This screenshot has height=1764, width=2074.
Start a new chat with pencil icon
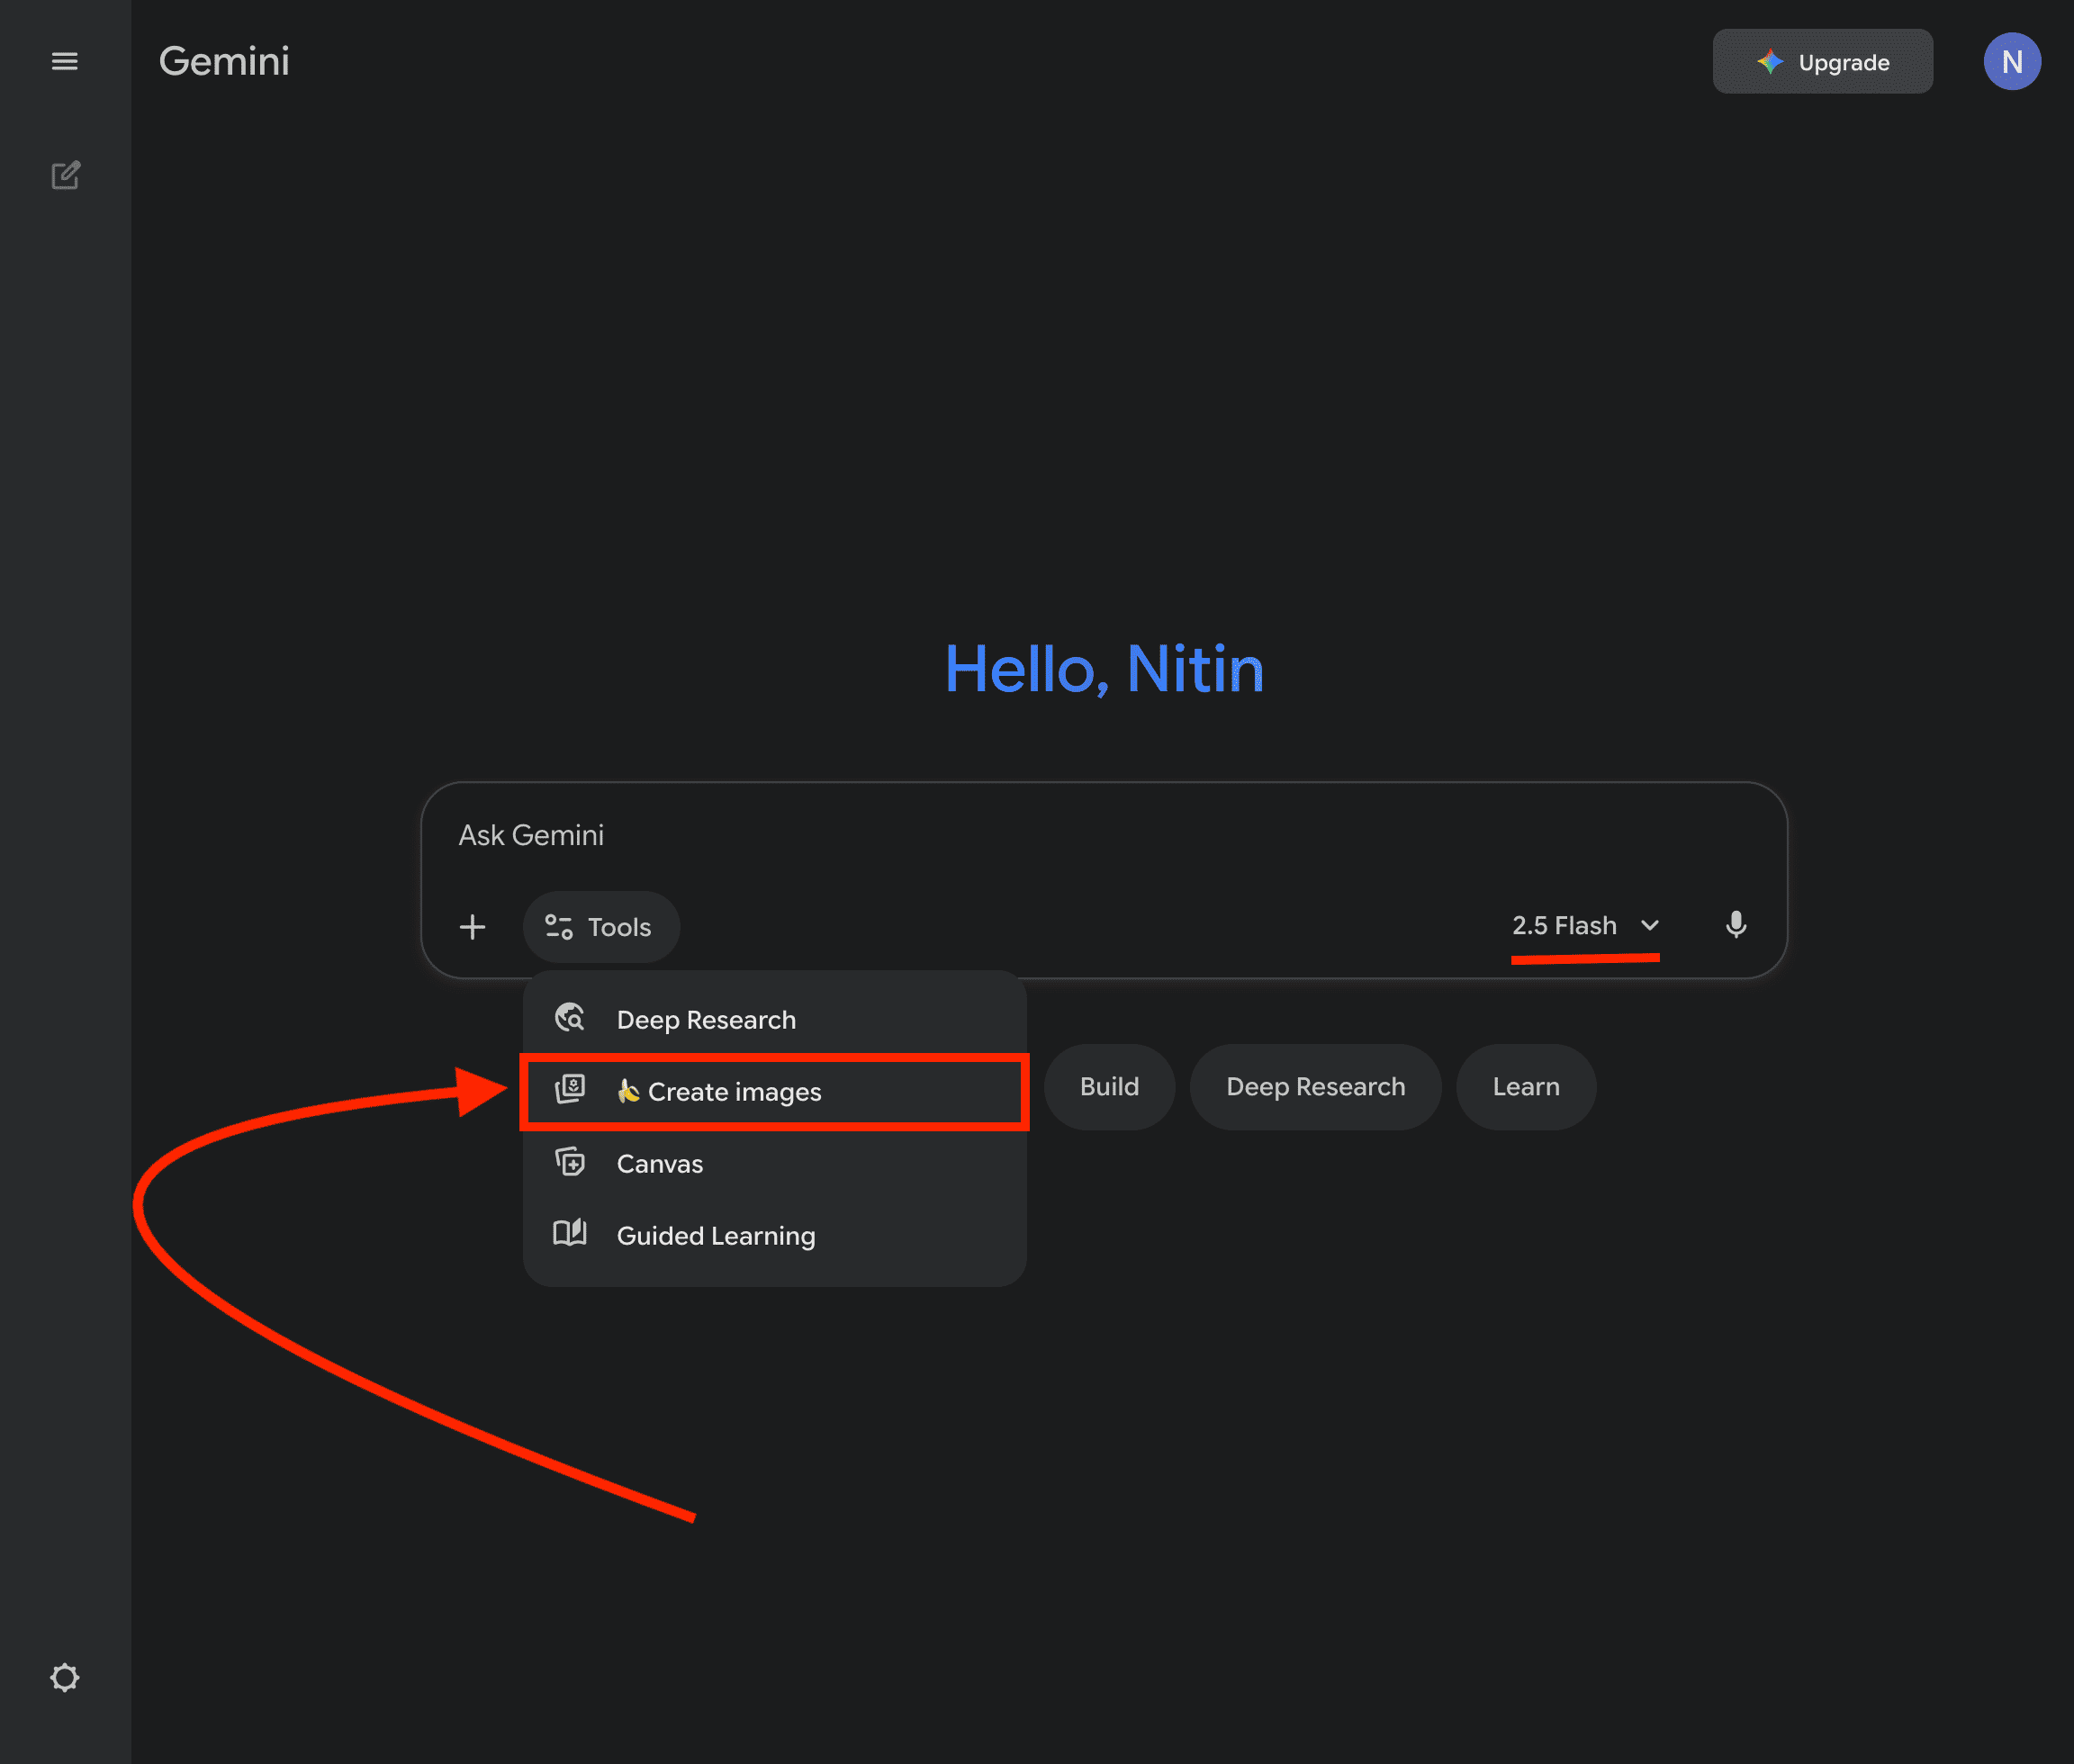coord(65,176)
